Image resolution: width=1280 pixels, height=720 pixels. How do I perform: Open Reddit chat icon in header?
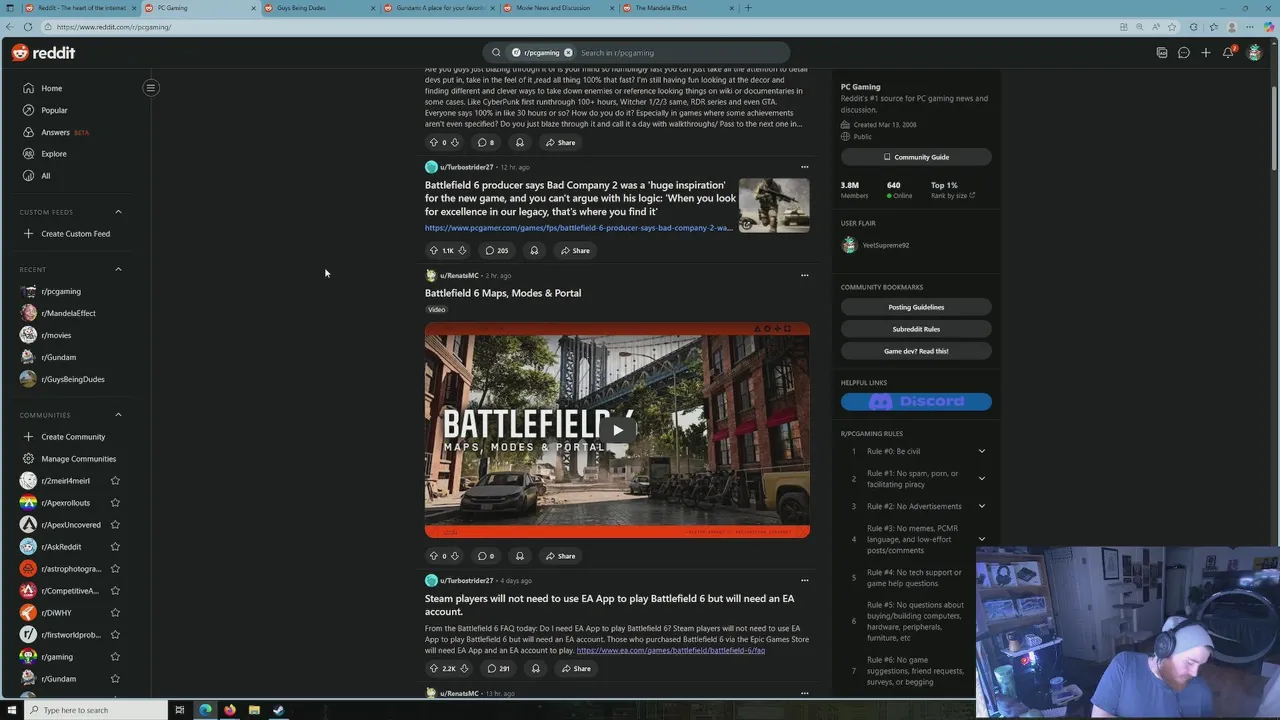coord(1183,52)
